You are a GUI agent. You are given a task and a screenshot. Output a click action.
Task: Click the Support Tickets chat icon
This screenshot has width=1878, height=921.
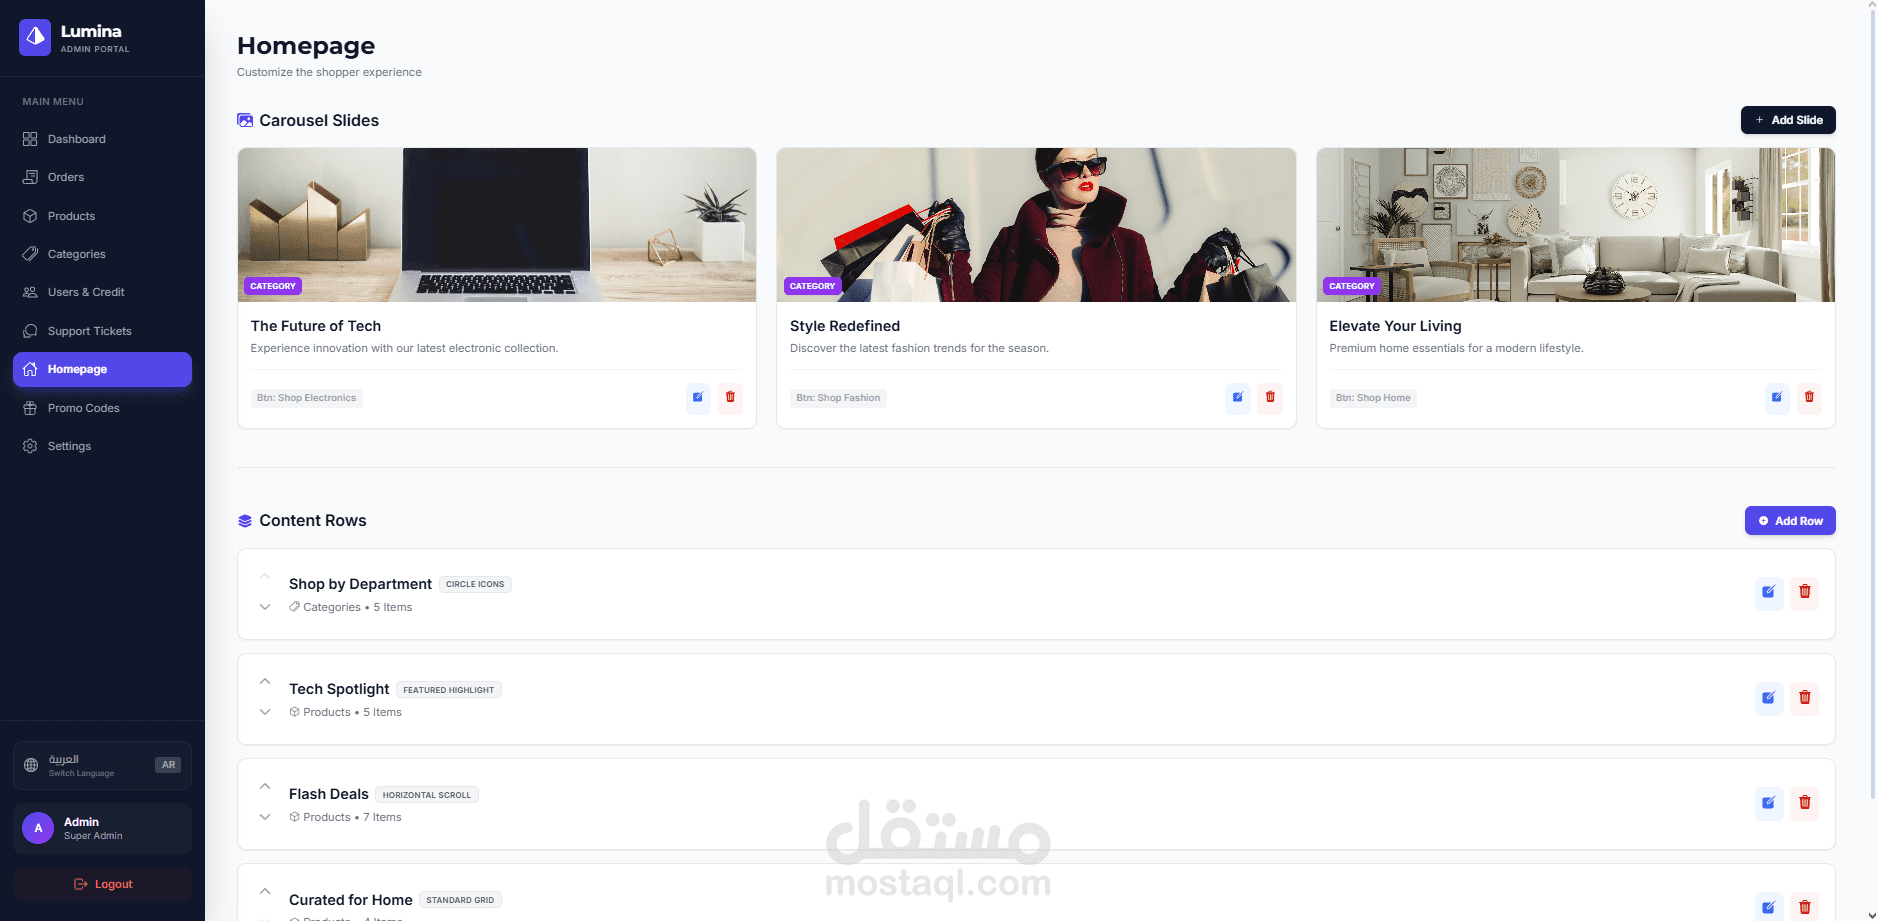[x=30, y=331]
